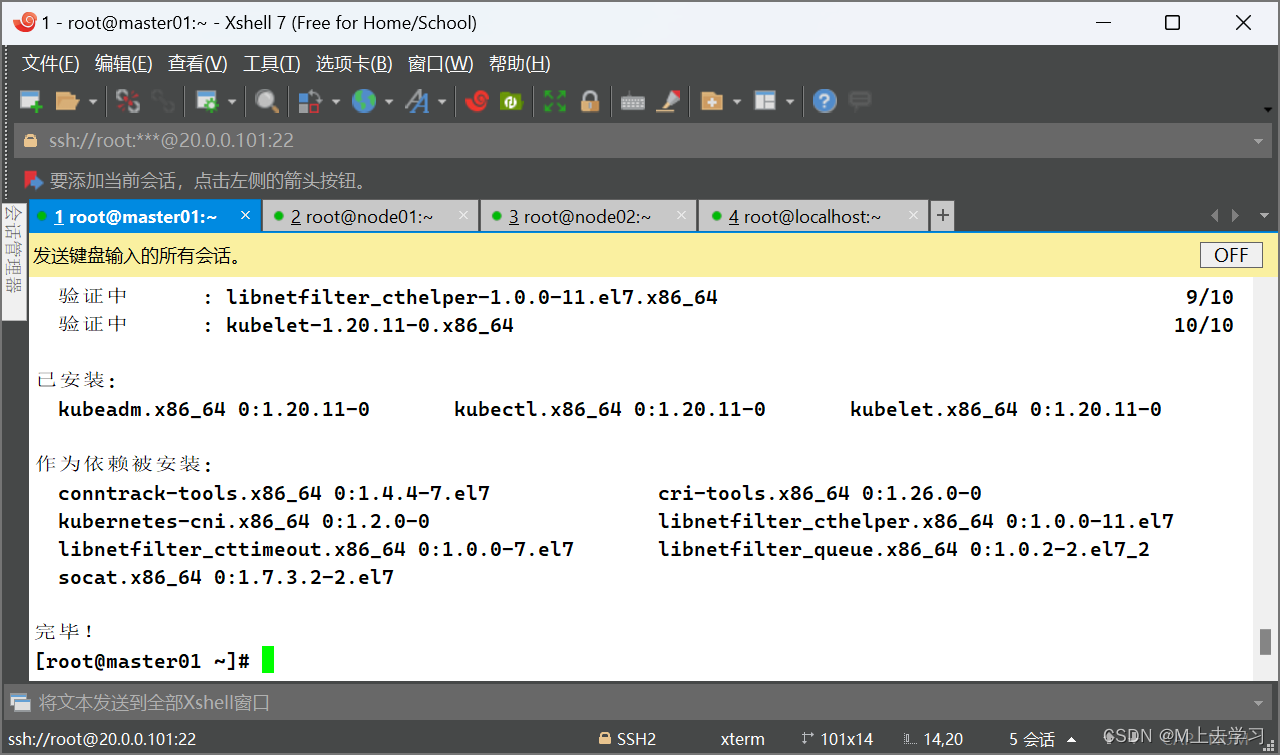Click the blue Help question mark icon
The width and height of the screenshot is (1280, 755).
tap(824, 101)
